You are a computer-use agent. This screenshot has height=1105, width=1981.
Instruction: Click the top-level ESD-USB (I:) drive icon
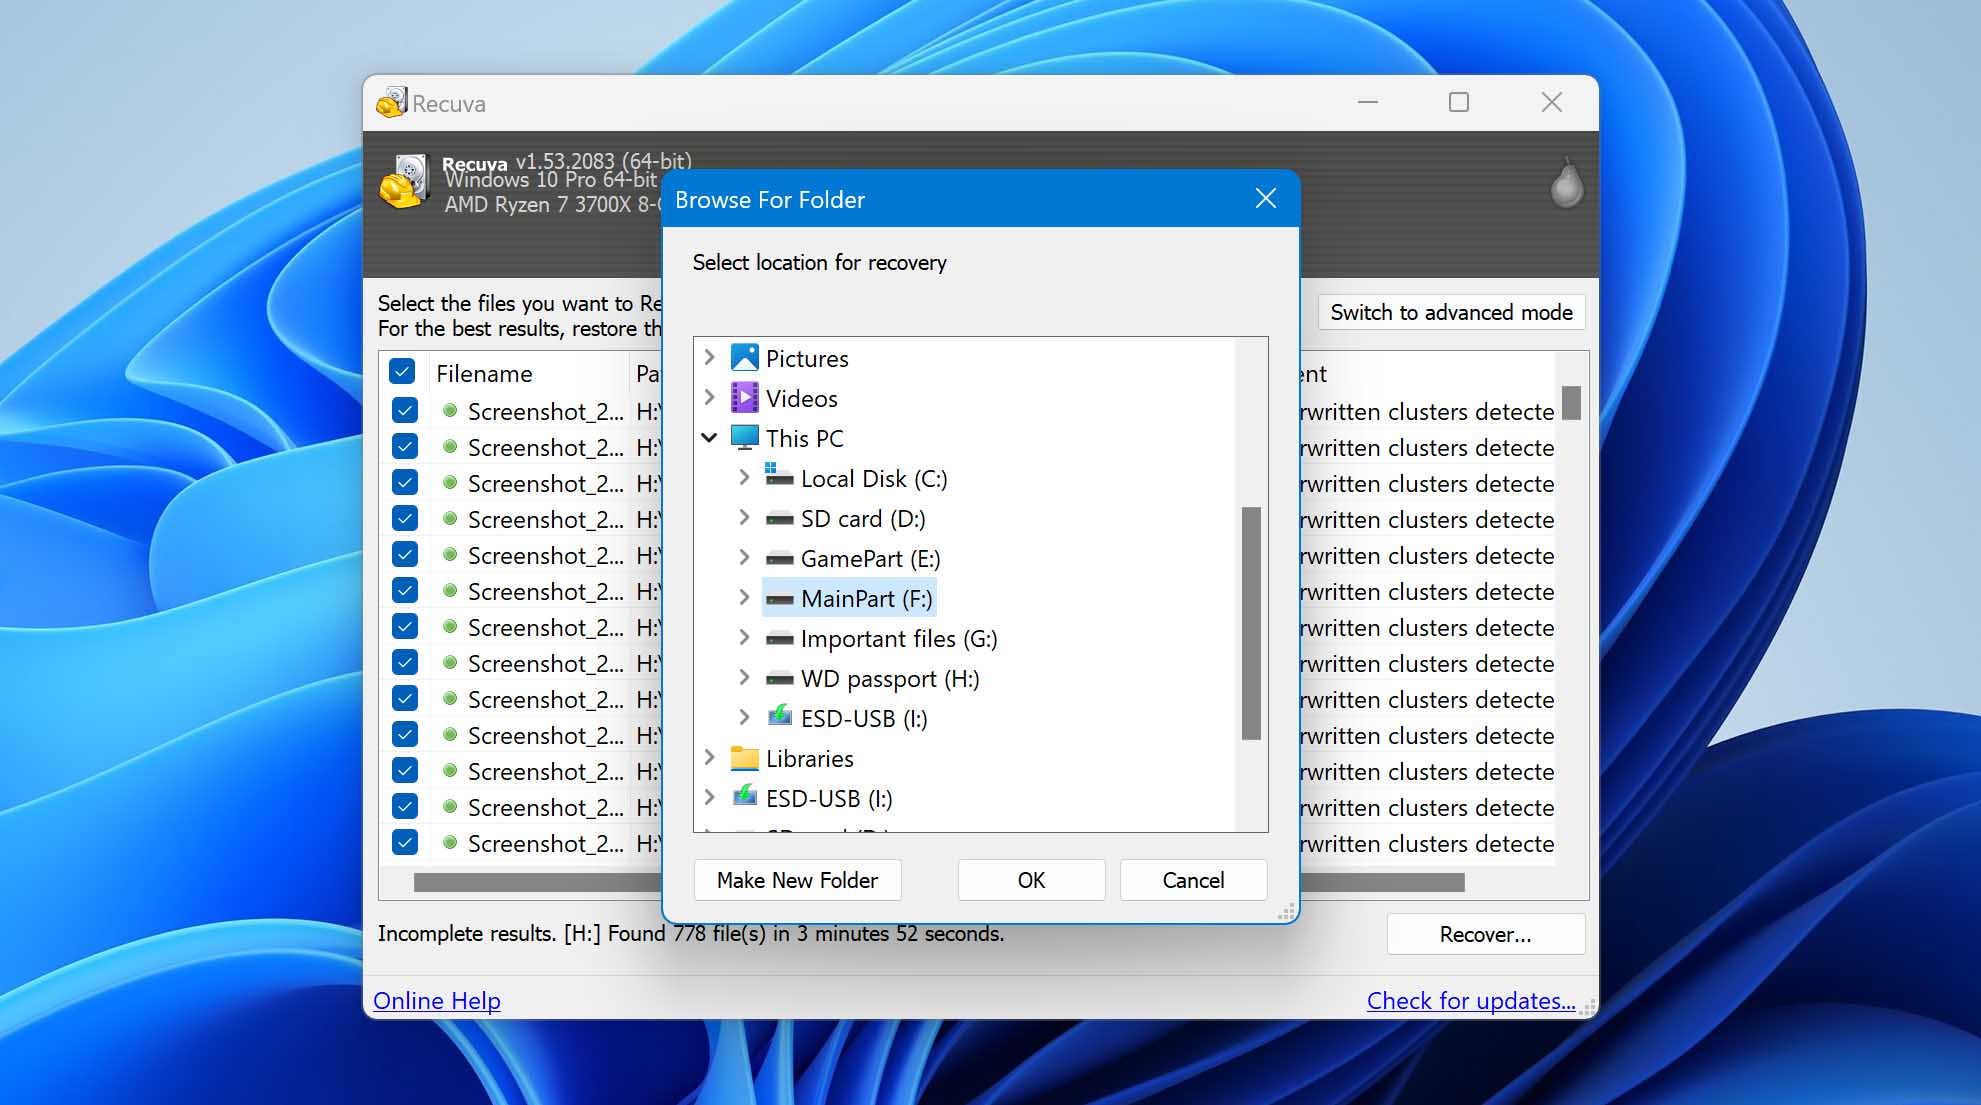coord(745,797)
